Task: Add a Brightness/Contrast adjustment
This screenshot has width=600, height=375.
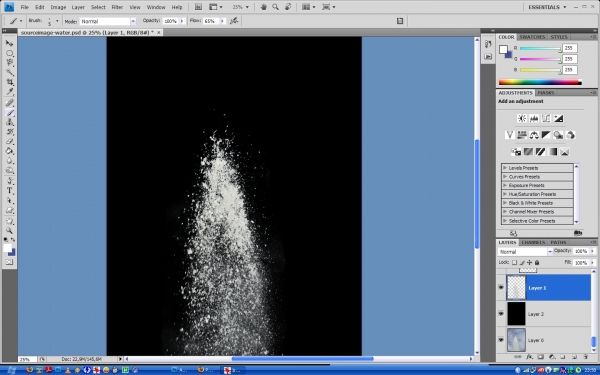Action: tap(522, 118)
